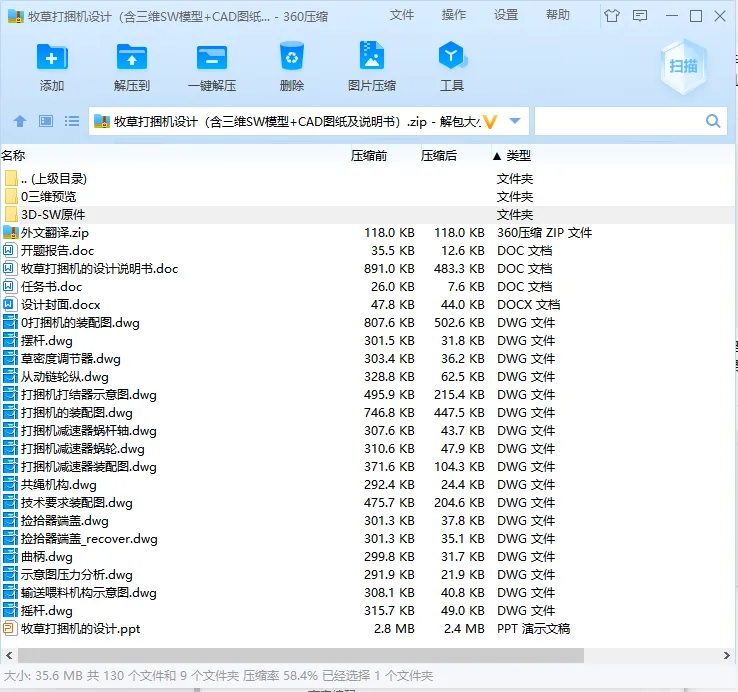
Task: Open the 设置 menu
Action: (x=506, y=15)
